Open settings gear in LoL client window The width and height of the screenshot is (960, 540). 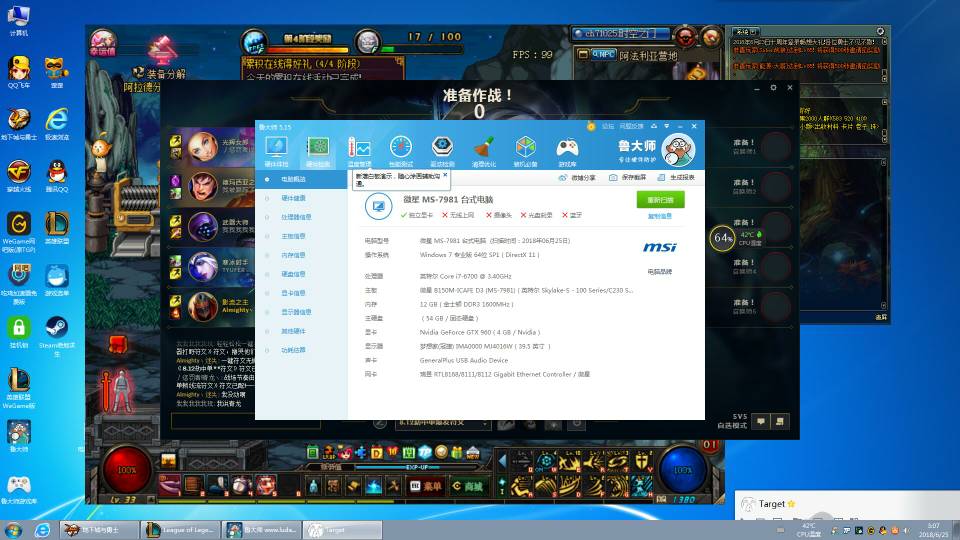[x=773, y=88]
